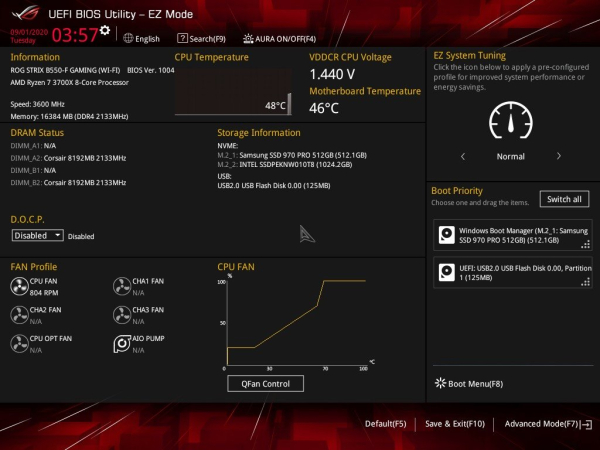Viewport: 600px width, 450px height.
Task: Click the Switch all button
Action: [564, 199]
